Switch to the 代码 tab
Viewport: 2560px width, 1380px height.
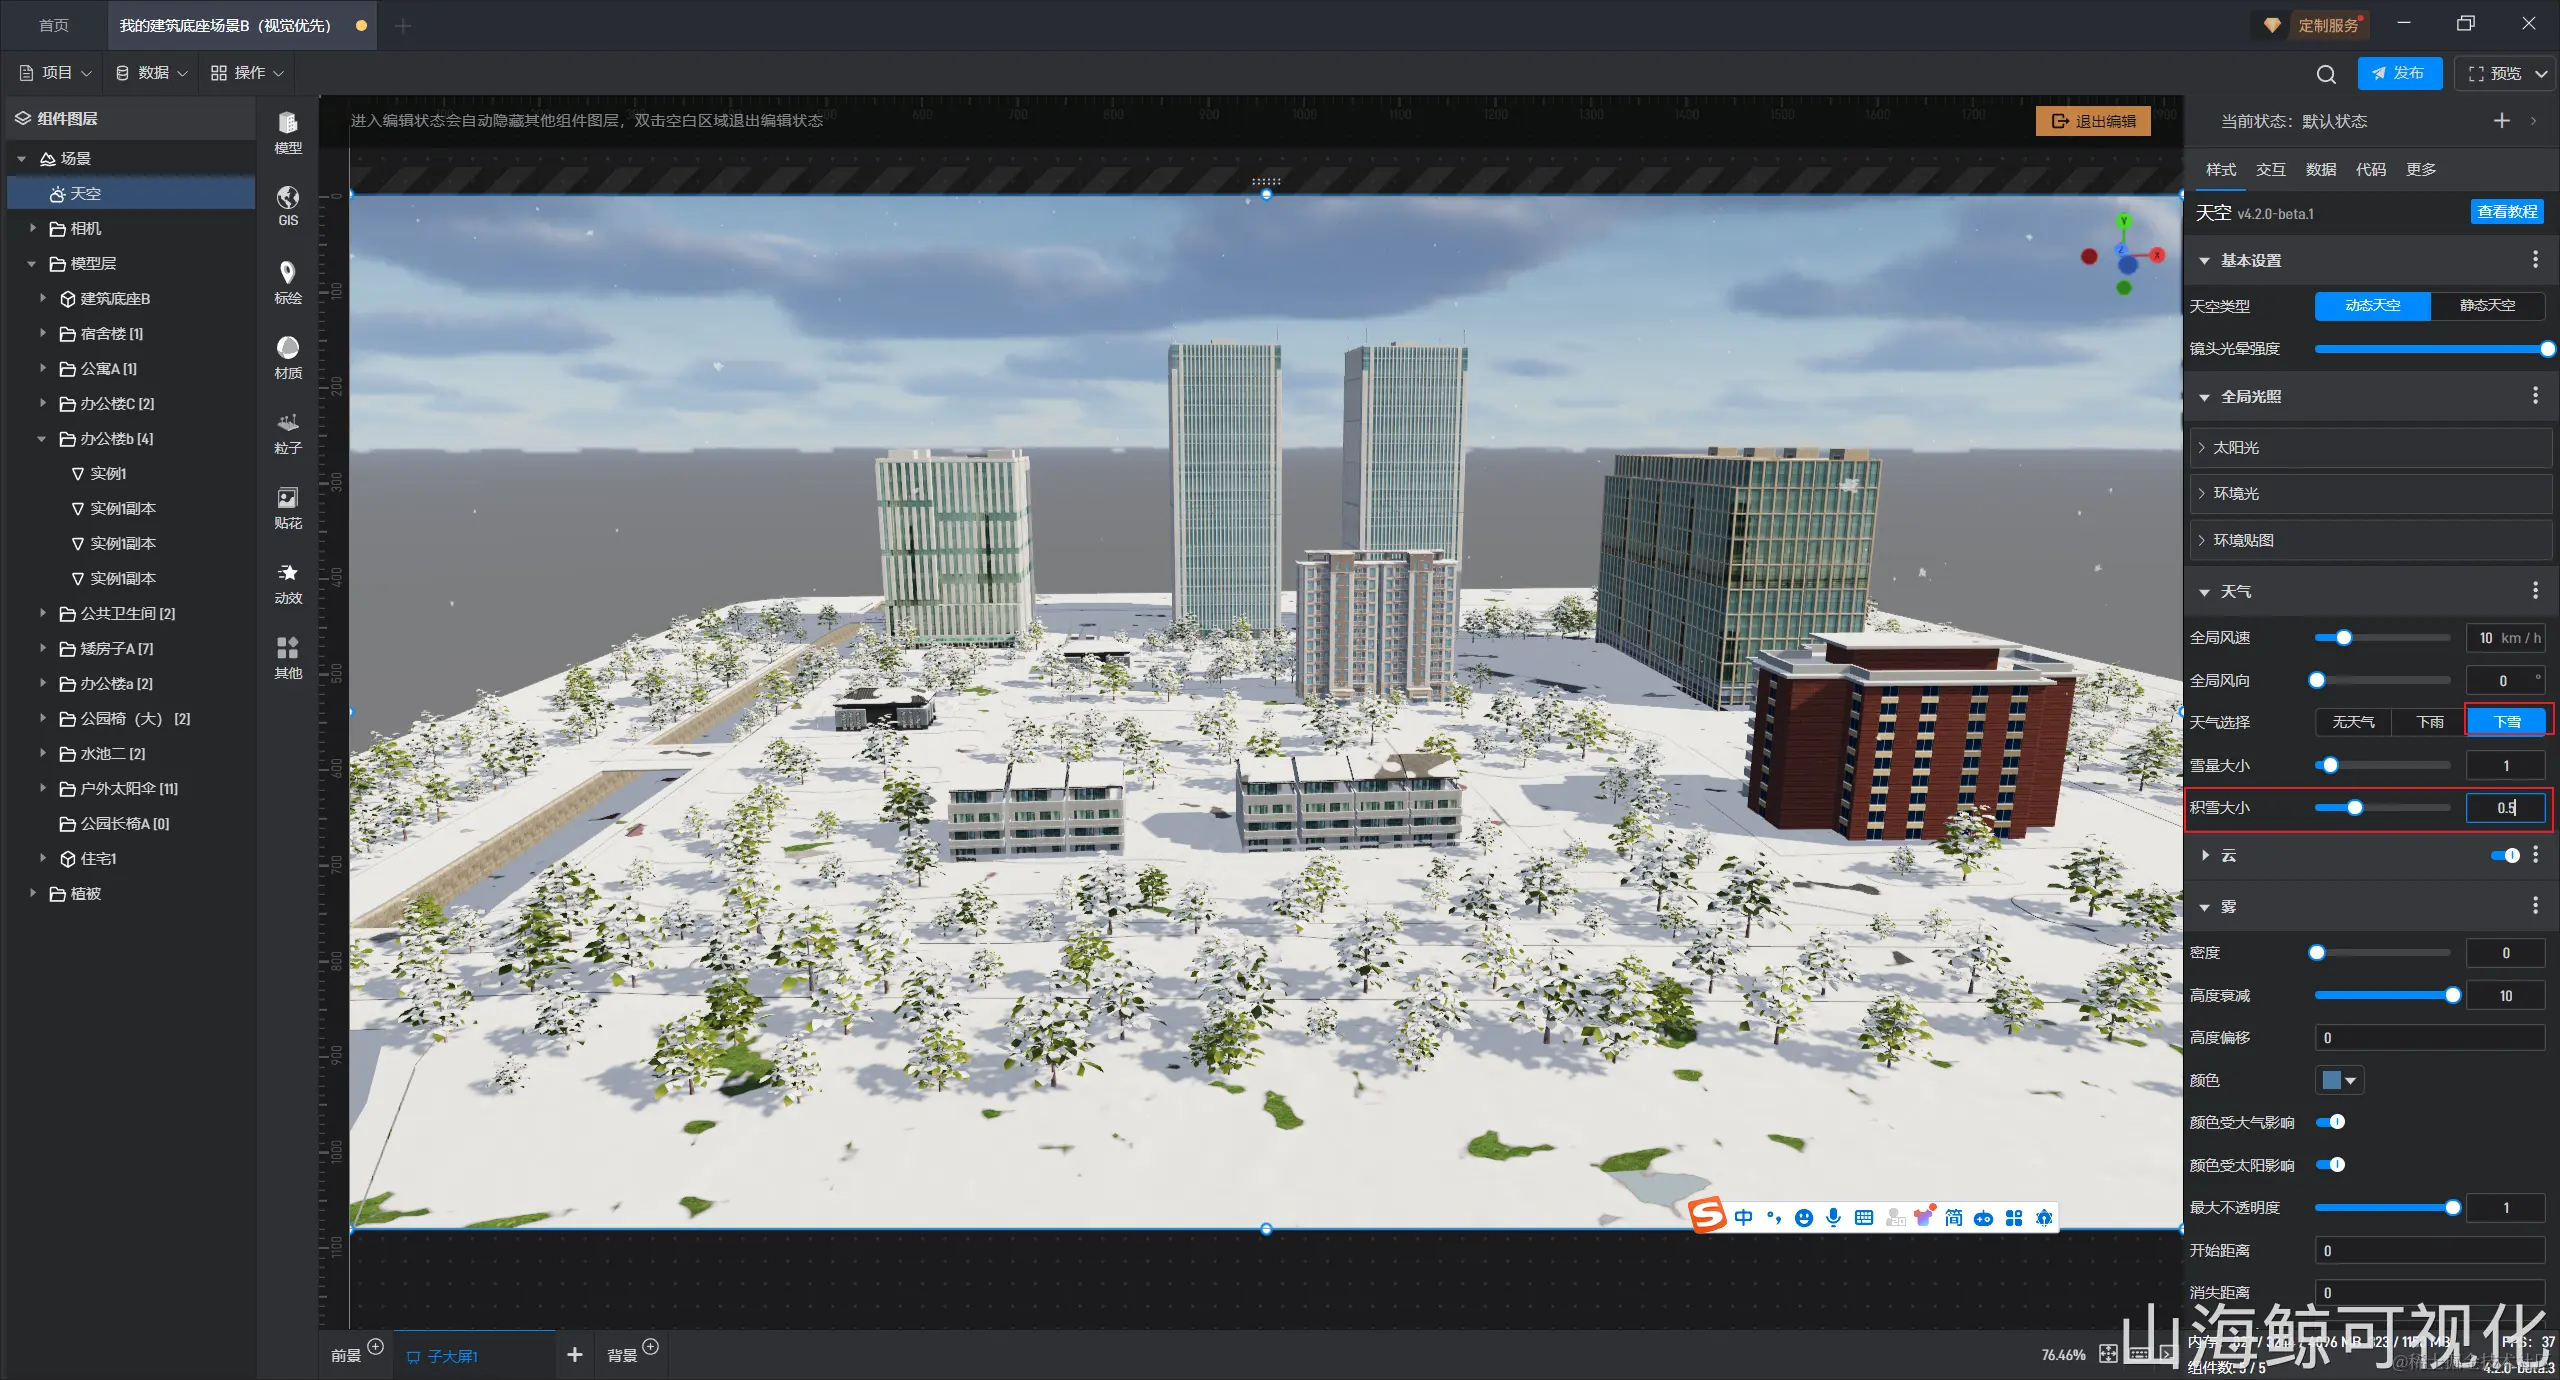2370,169
